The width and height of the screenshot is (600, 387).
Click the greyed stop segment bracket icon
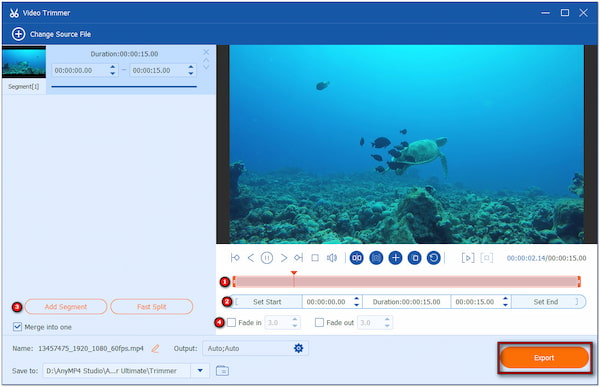(x=486, y=258)
